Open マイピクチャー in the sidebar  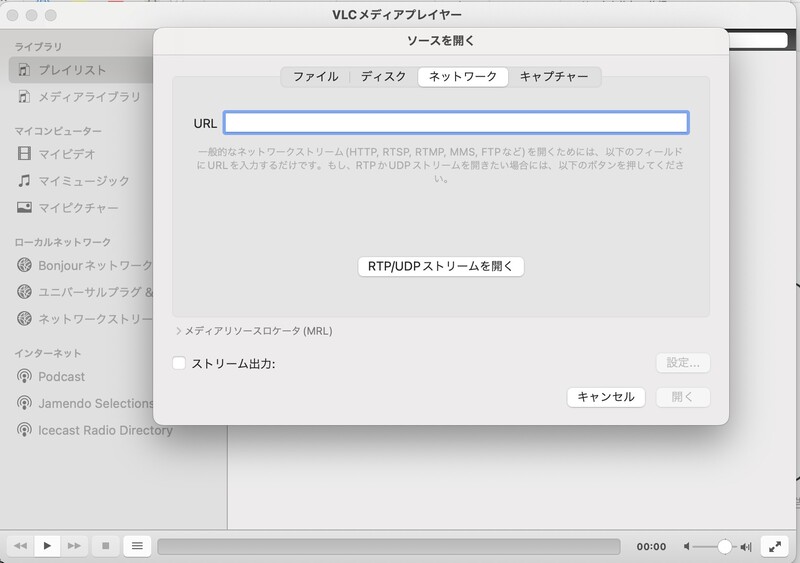pos(78,208)
